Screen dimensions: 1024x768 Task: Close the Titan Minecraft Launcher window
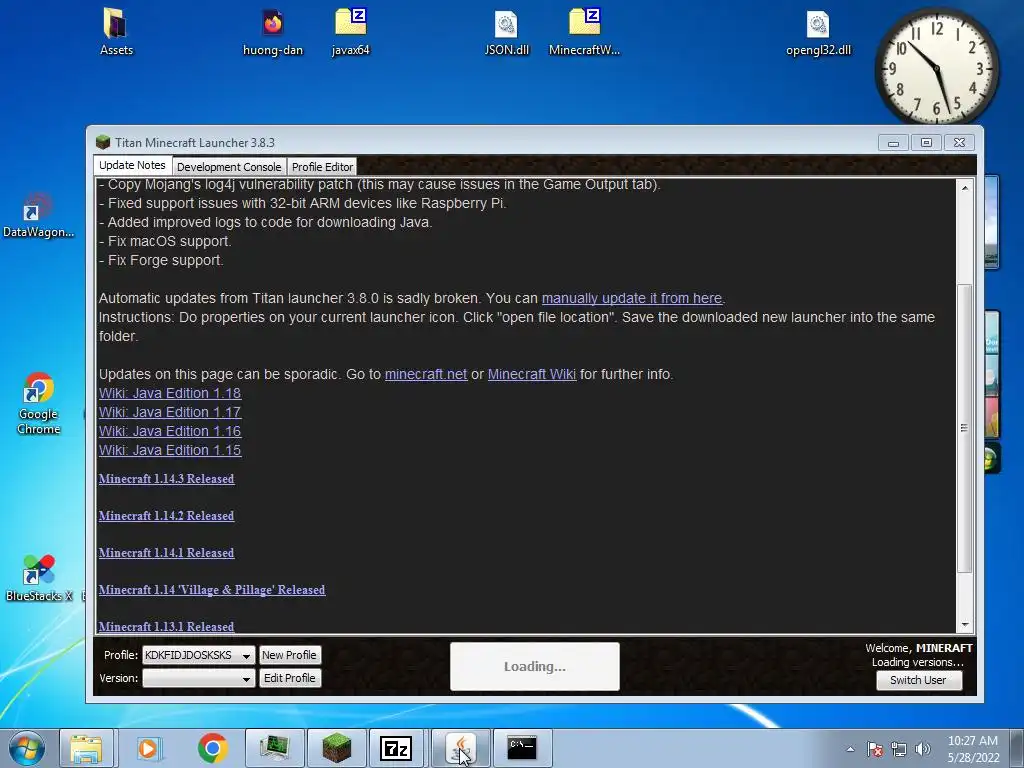click(959, 142)
